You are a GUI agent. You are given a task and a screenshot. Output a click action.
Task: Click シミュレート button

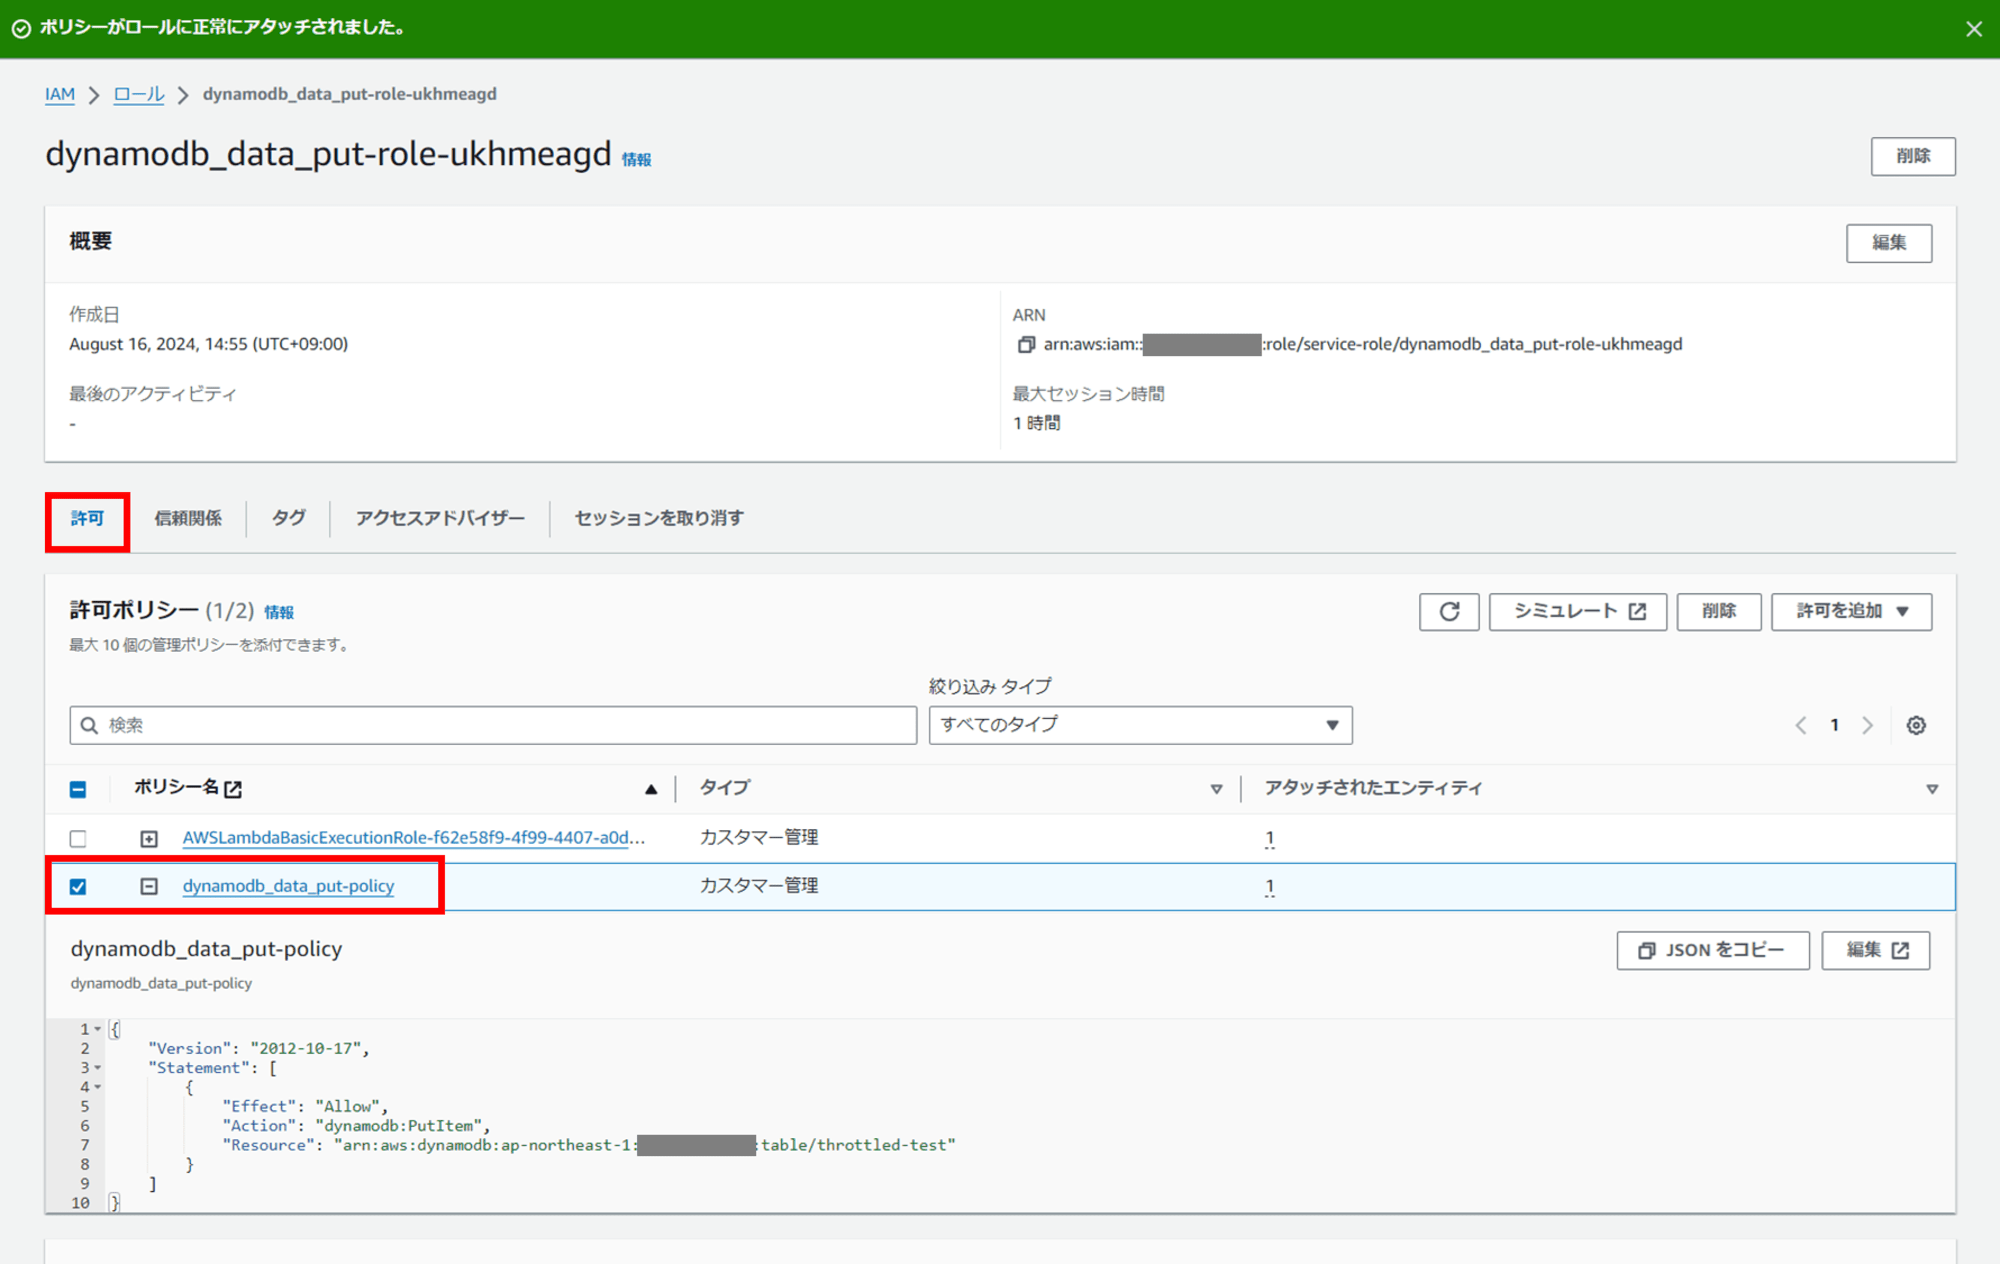[x=1577, y=611]
